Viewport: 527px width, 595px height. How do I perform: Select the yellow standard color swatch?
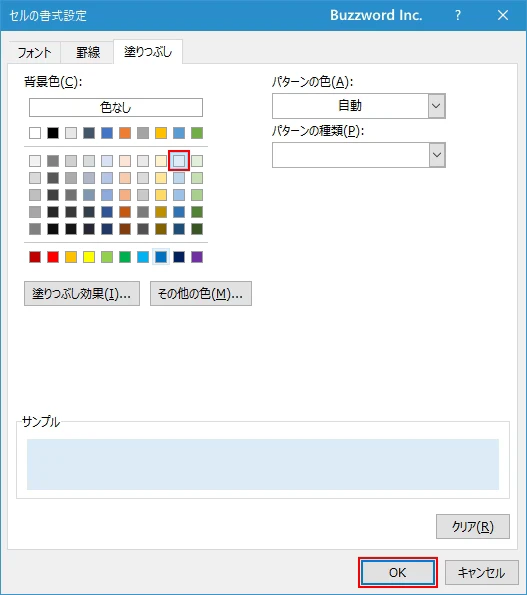pos(89,257)
